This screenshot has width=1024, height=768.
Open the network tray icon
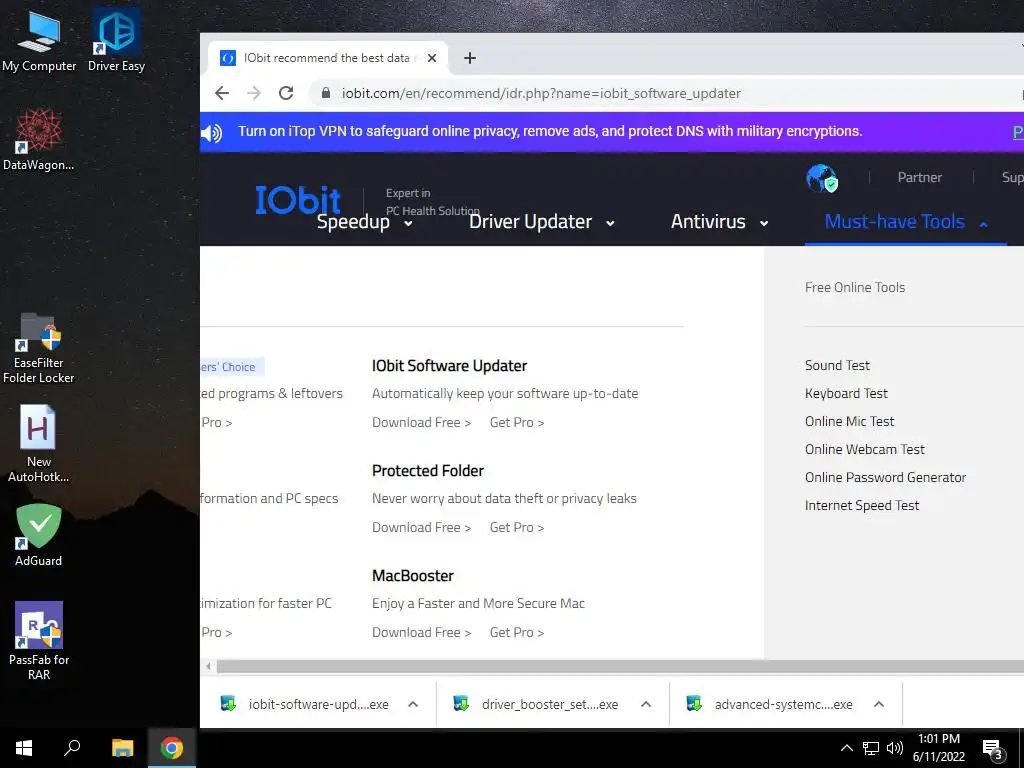[871, 748]
